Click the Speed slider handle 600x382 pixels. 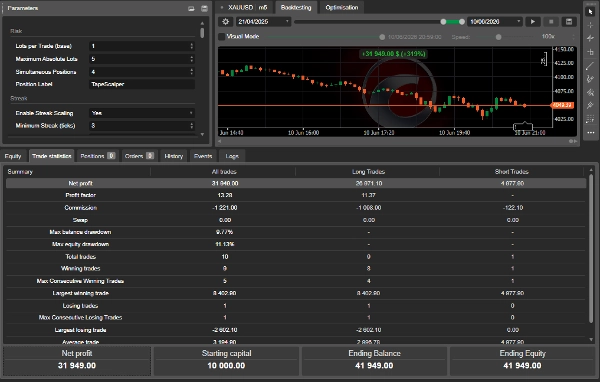(x=498, y=37)
